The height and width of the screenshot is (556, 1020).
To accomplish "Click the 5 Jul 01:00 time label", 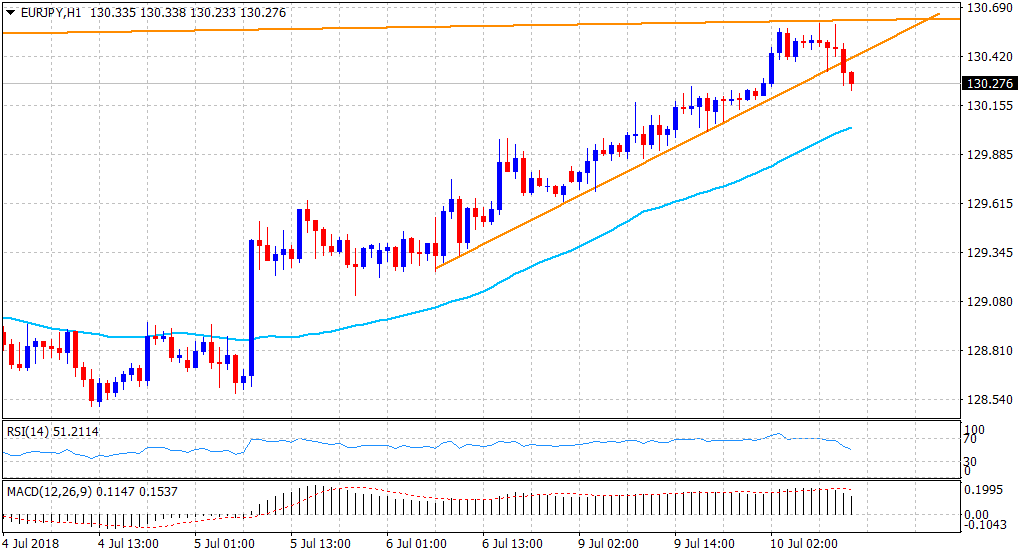I will pos(223,544).
